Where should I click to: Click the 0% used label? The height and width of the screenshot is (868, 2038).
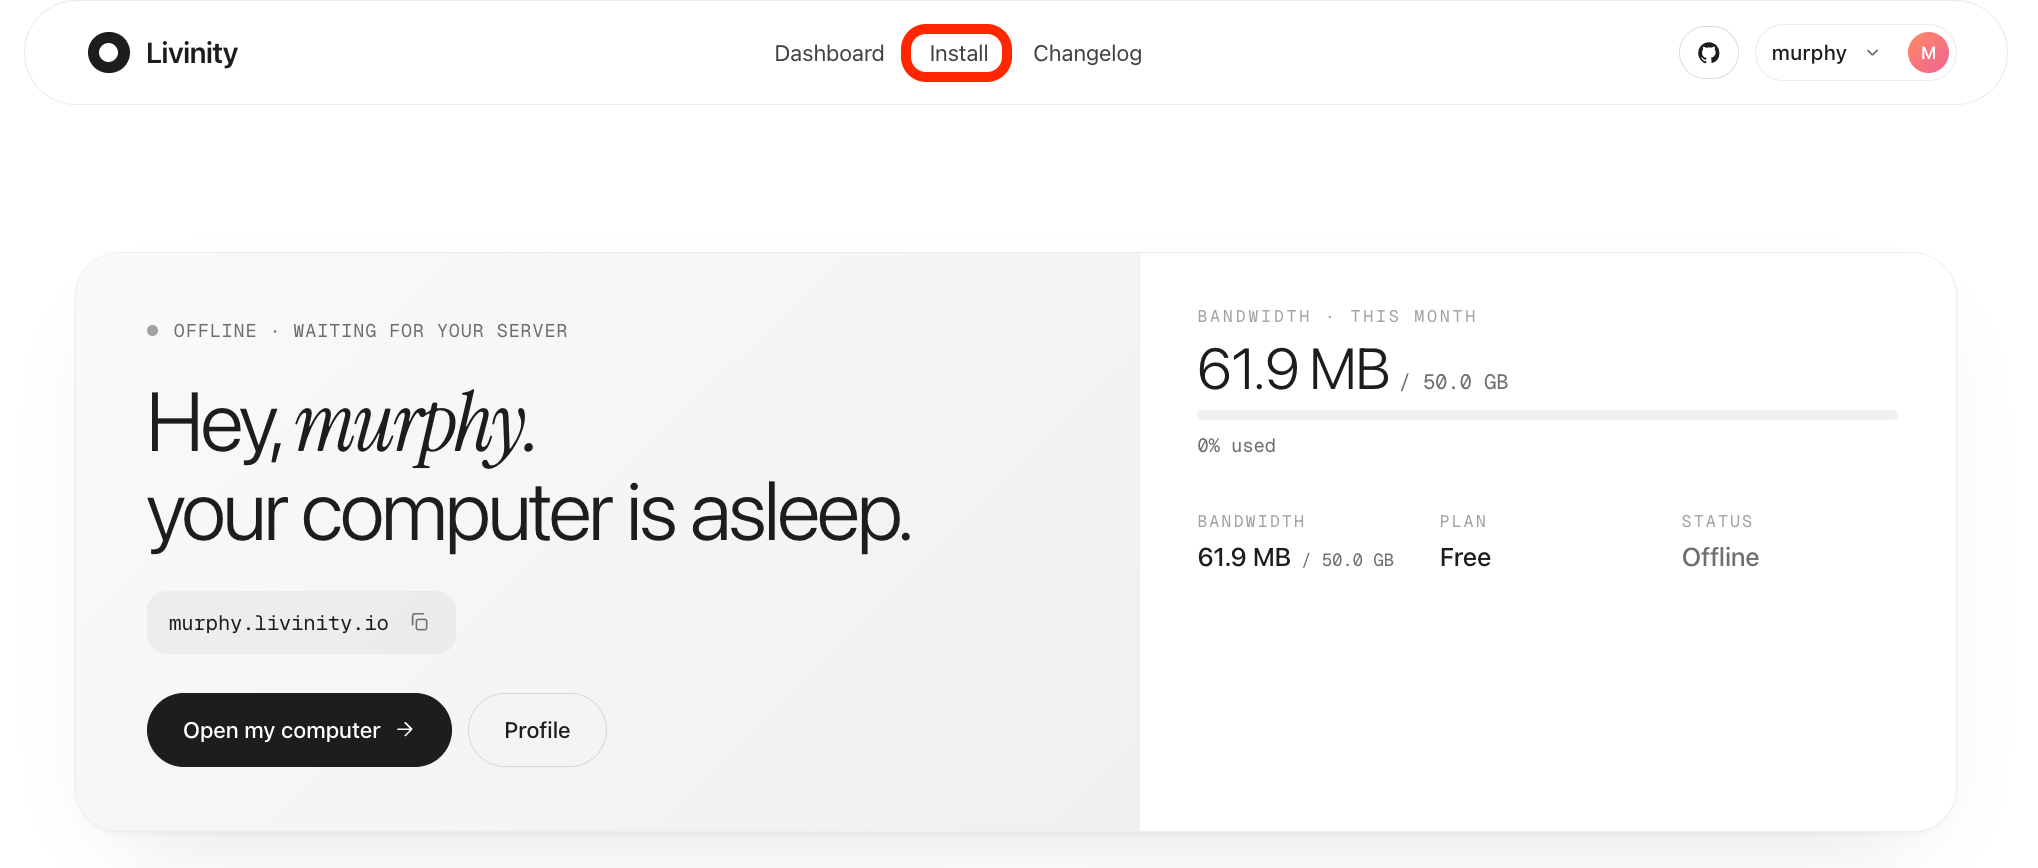tap(1236, 446)
